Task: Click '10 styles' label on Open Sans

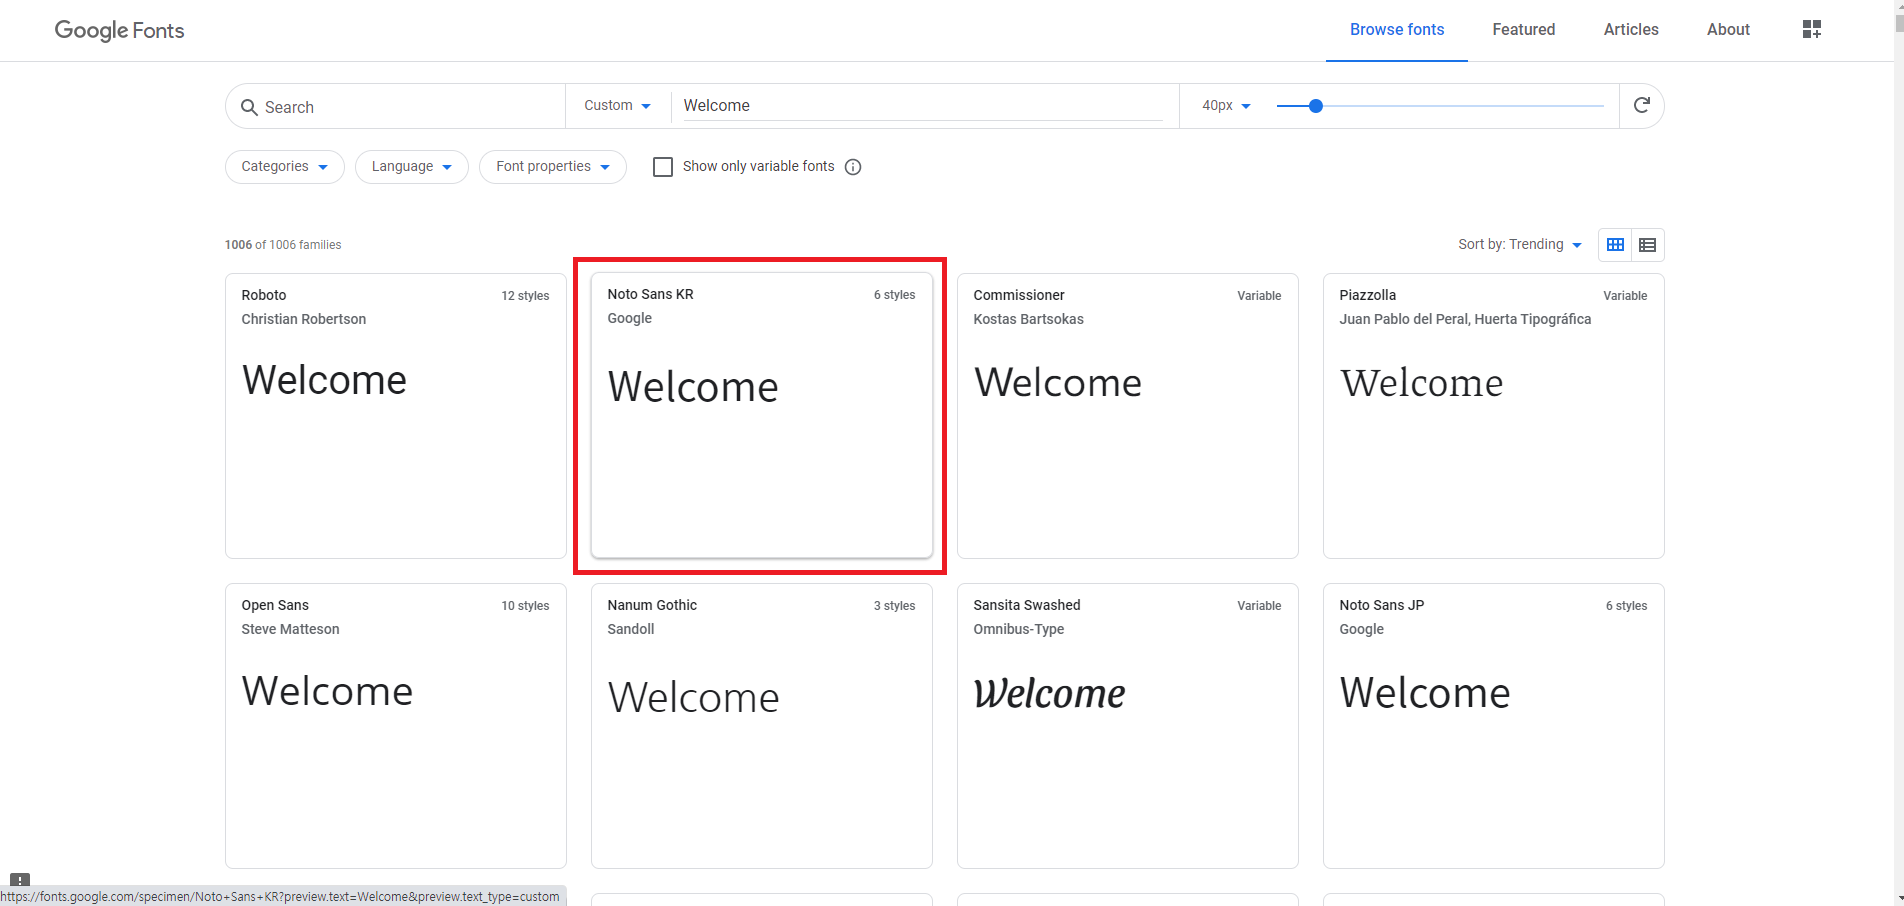Action: [x=525, y=606]
